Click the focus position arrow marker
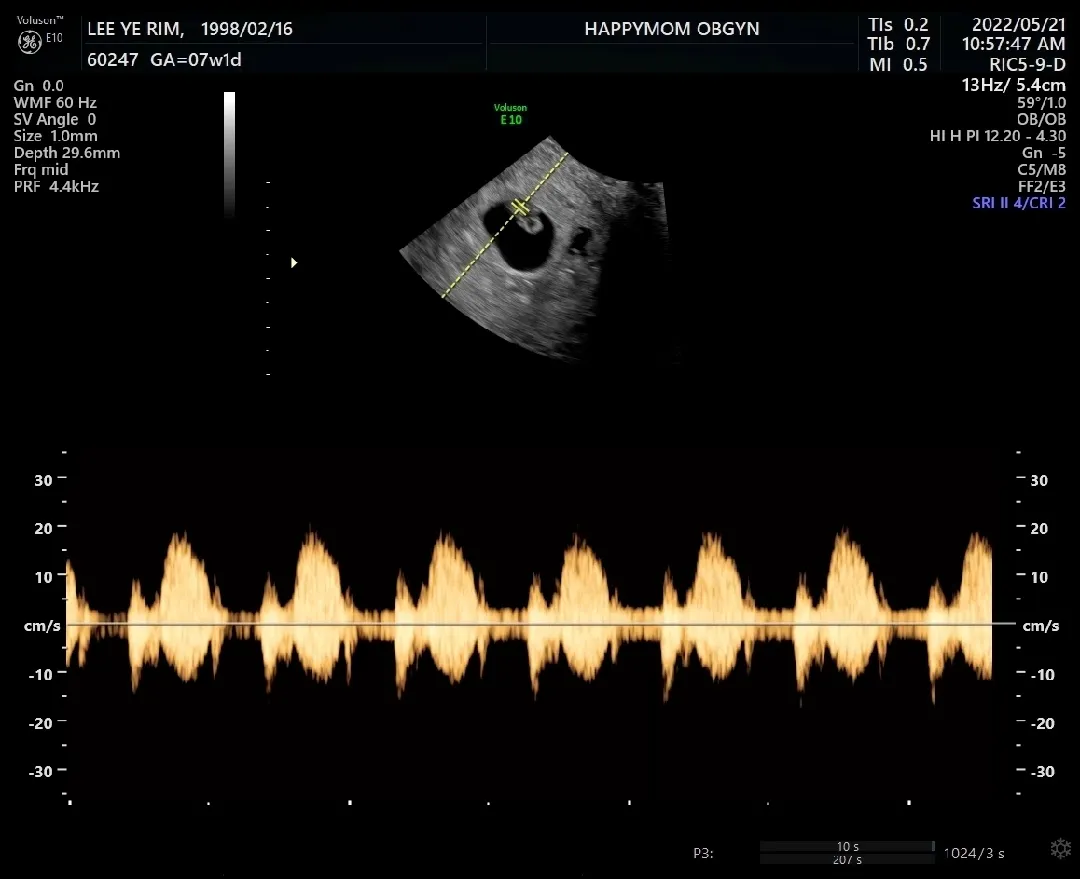 (294, 262)
